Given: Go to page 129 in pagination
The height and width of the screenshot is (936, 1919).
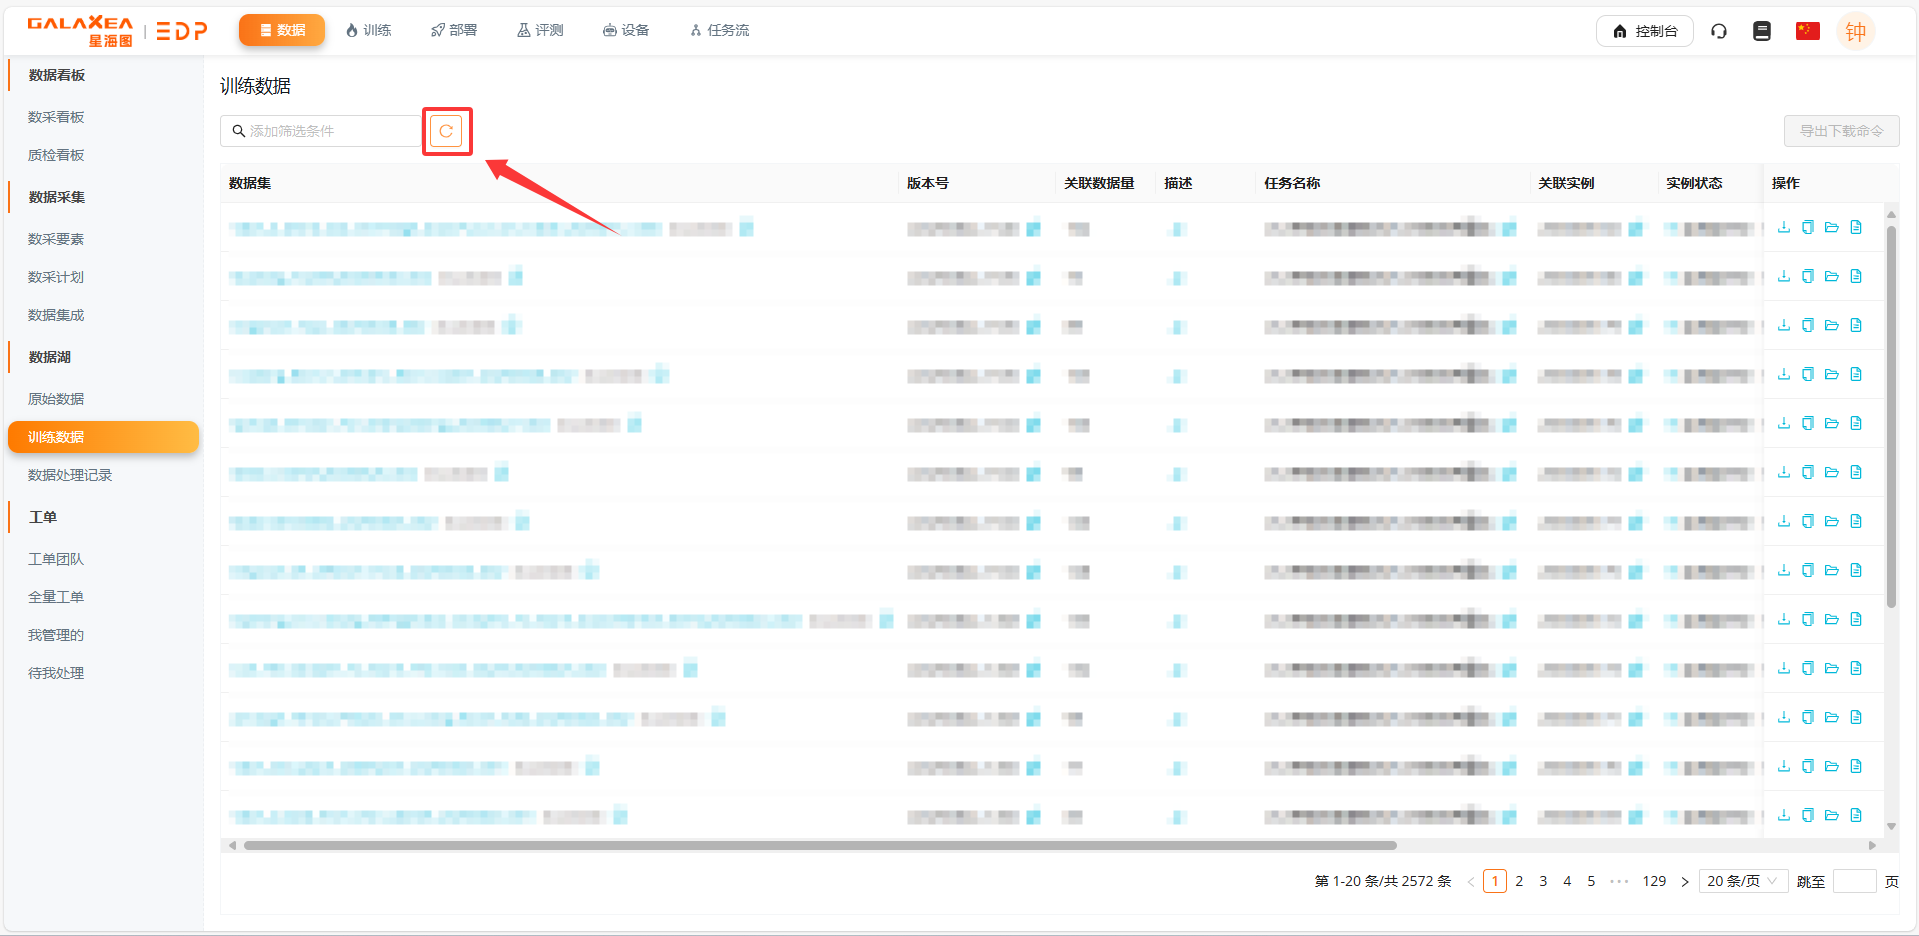Looking at the screenshot, I should (x=1654, y=881).
